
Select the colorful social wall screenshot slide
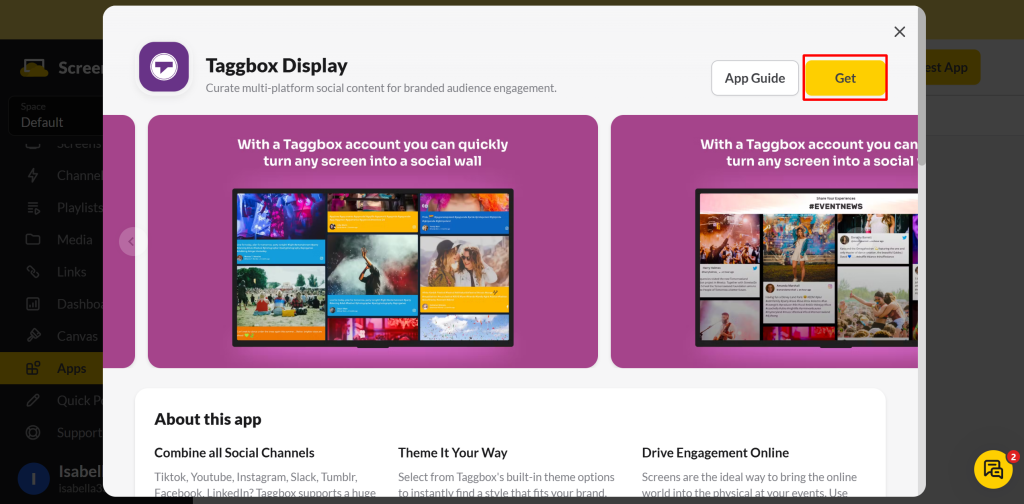tap(373, 242)
